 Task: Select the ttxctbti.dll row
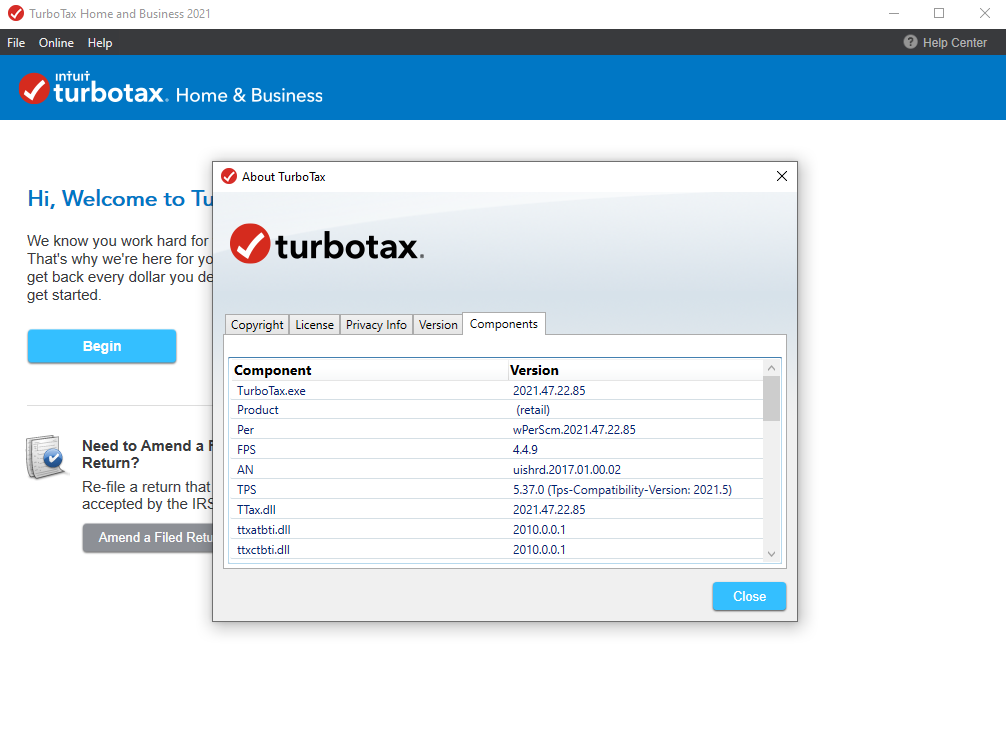click(x=497, y=549)
